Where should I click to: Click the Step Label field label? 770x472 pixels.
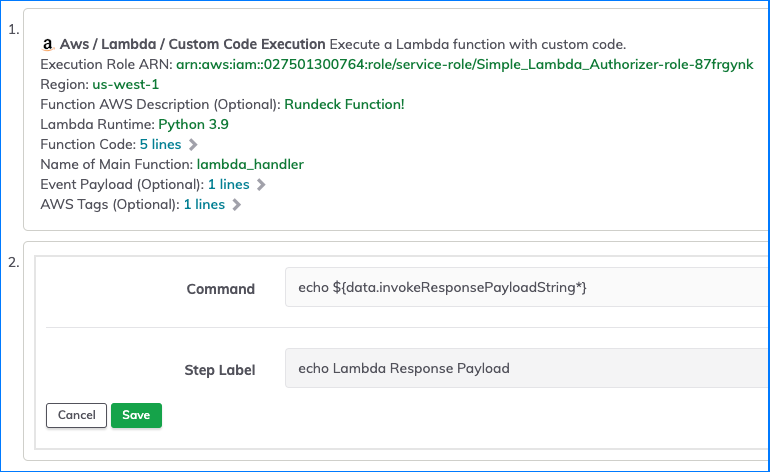[220, 370]
